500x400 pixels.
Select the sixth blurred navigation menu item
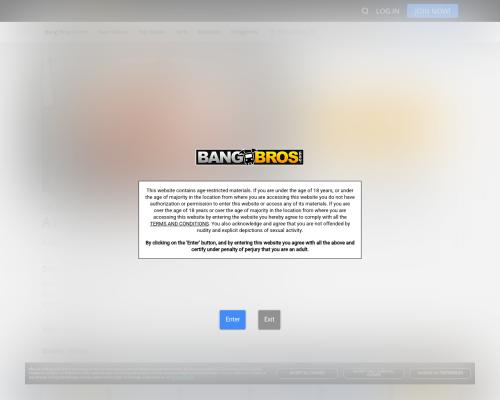click(244, 32)
